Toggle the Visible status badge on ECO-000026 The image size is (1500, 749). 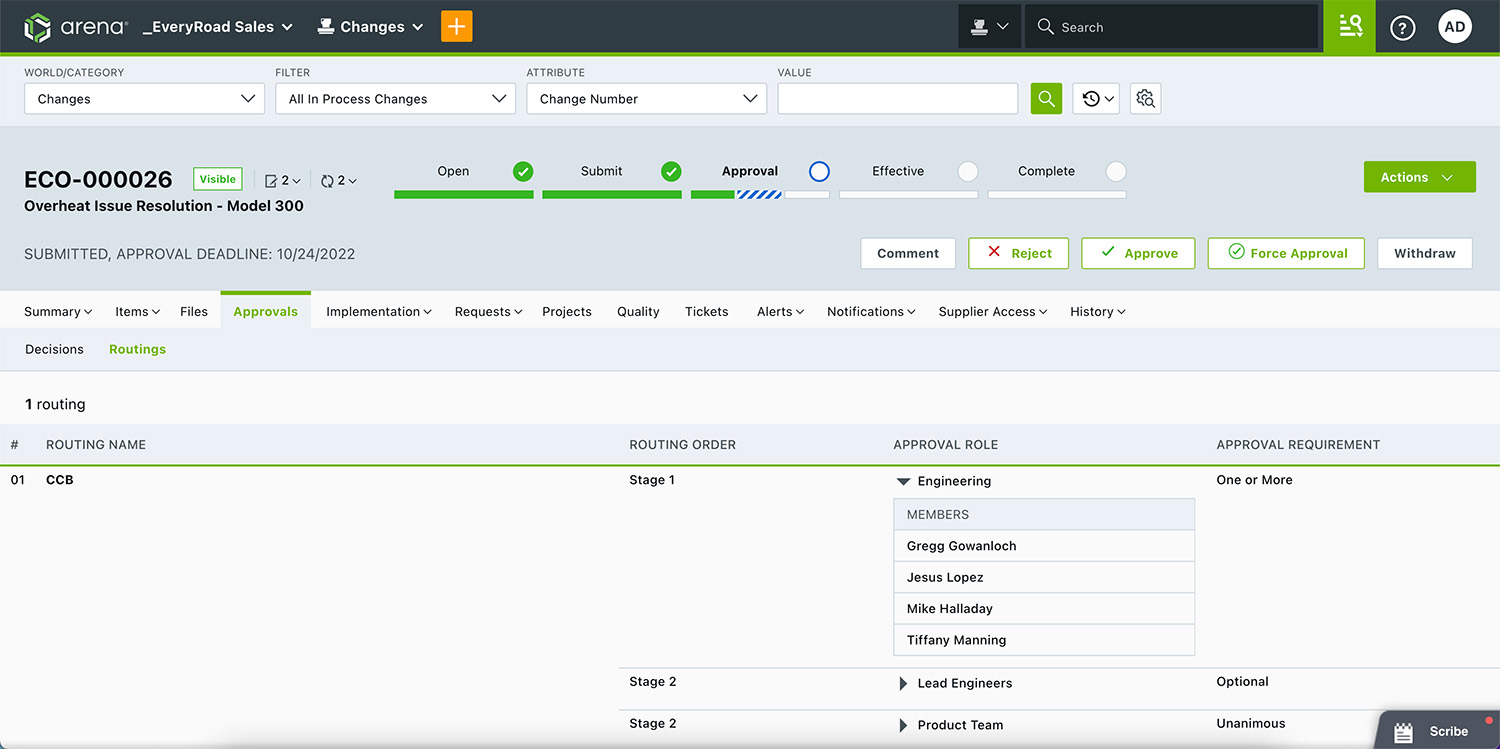click(x=217, y=179)
